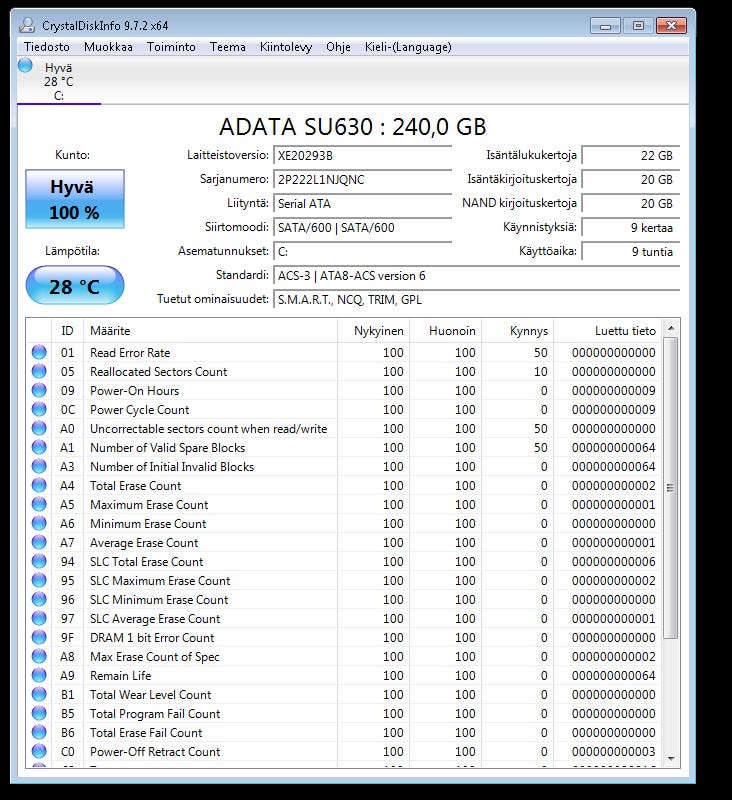The image size is (732, 800).
Task: Open the Tiedosto menu
Action: [47, 47]
